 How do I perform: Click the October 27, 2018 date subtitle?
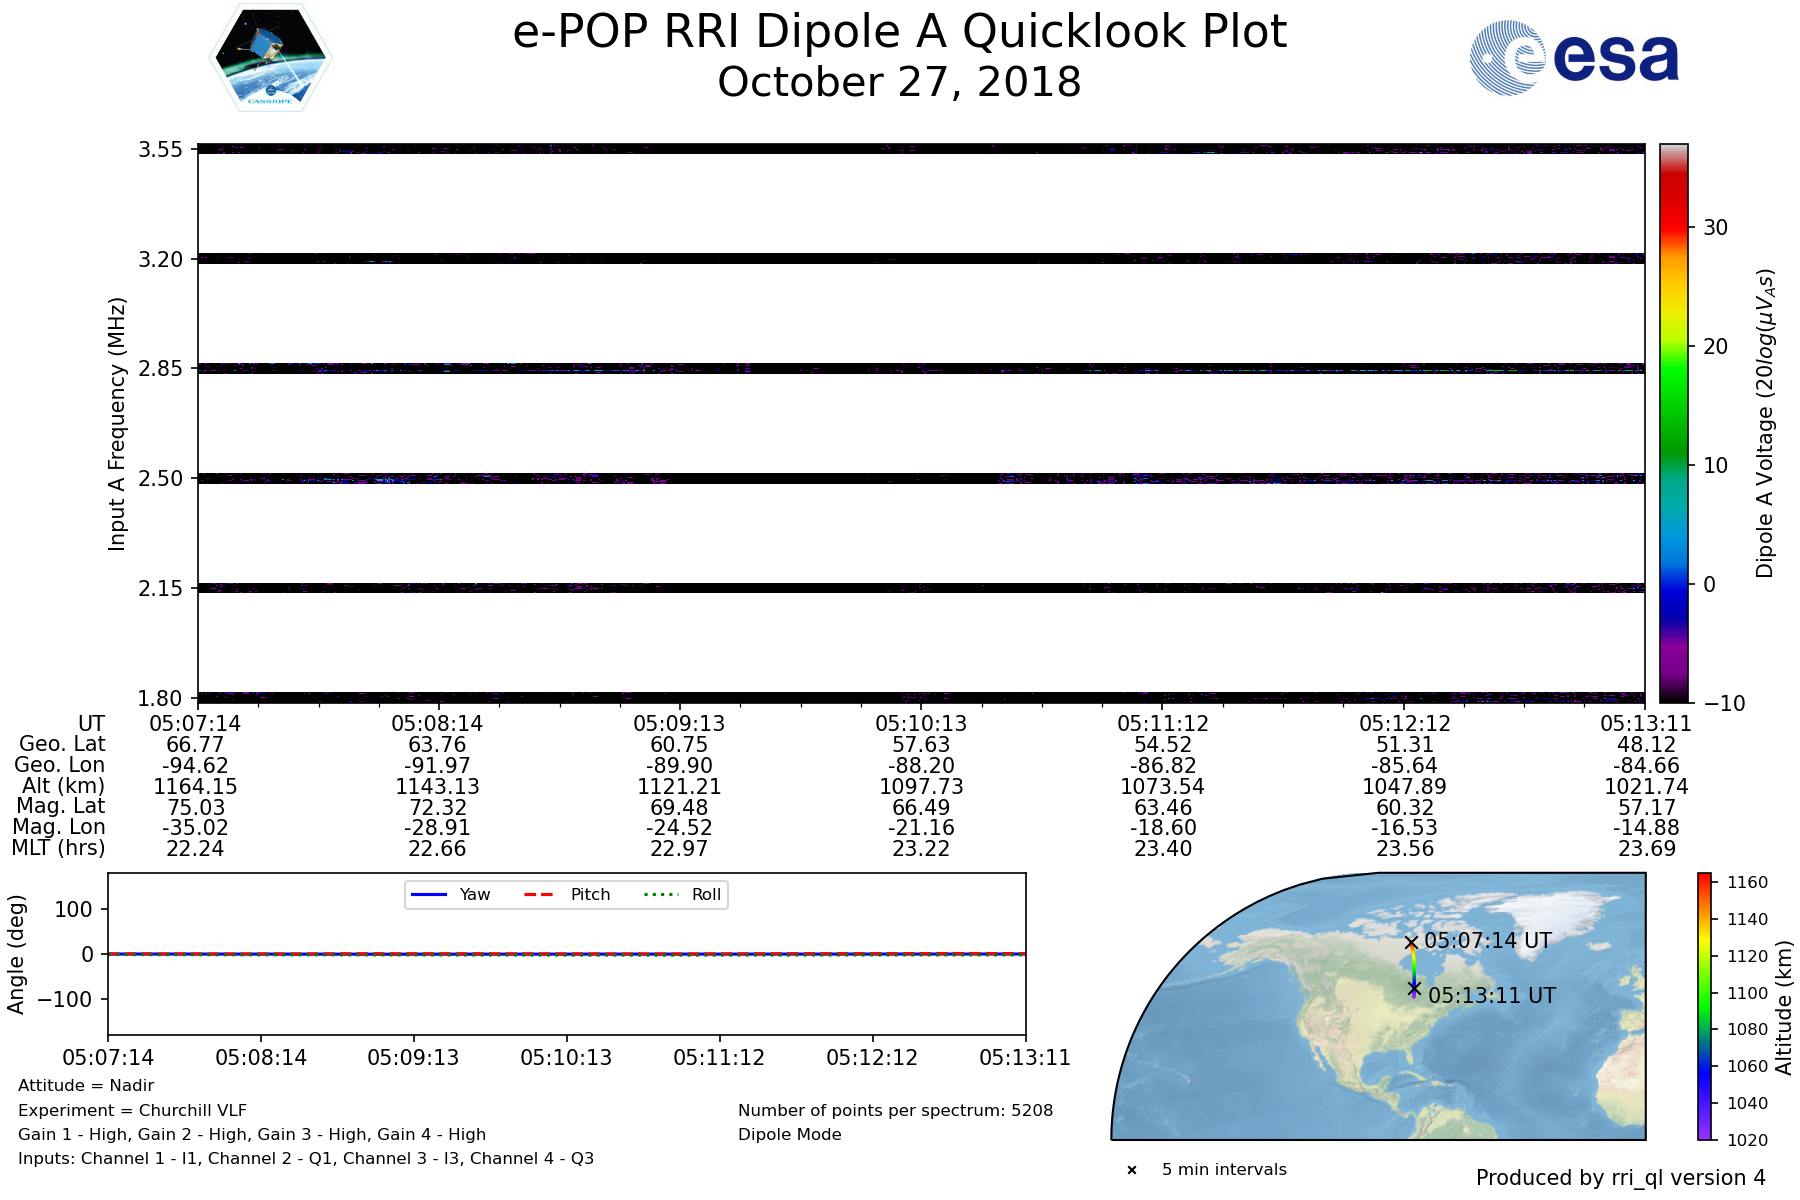(899, 82)
